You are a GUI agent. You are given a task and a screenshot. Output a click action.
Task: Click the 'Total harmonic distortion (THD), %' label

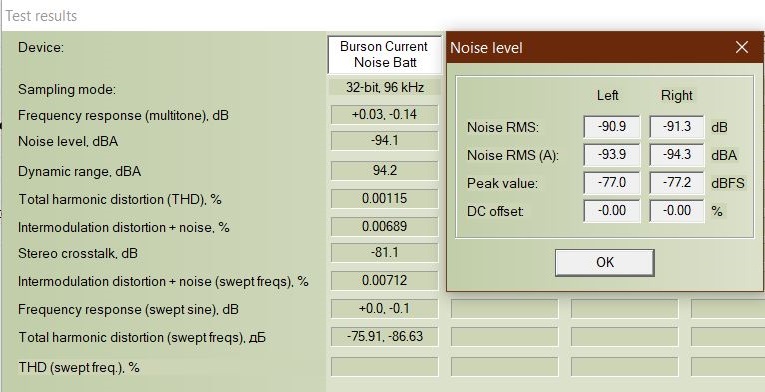tap(120, 200)
